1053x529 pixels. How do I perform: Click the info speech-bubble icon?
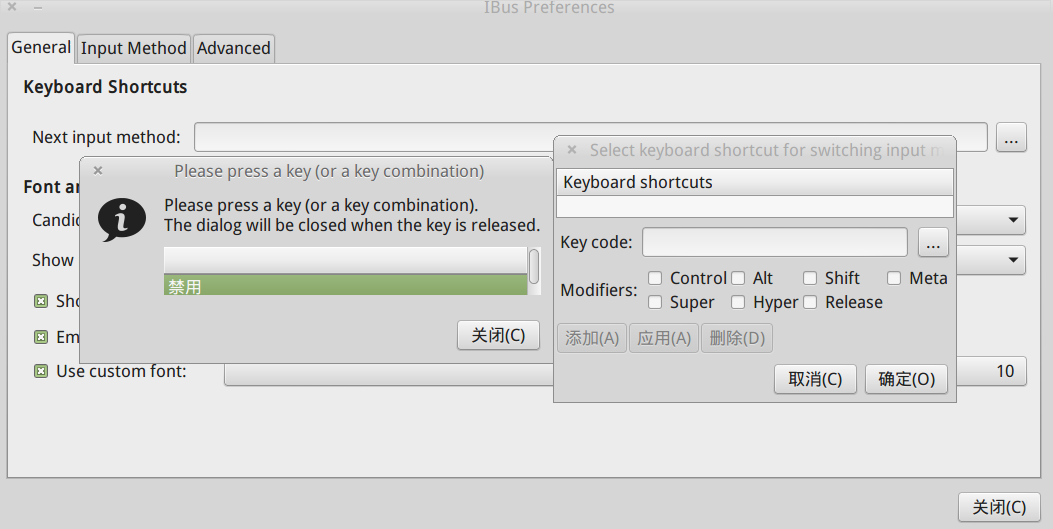point(122,220)
